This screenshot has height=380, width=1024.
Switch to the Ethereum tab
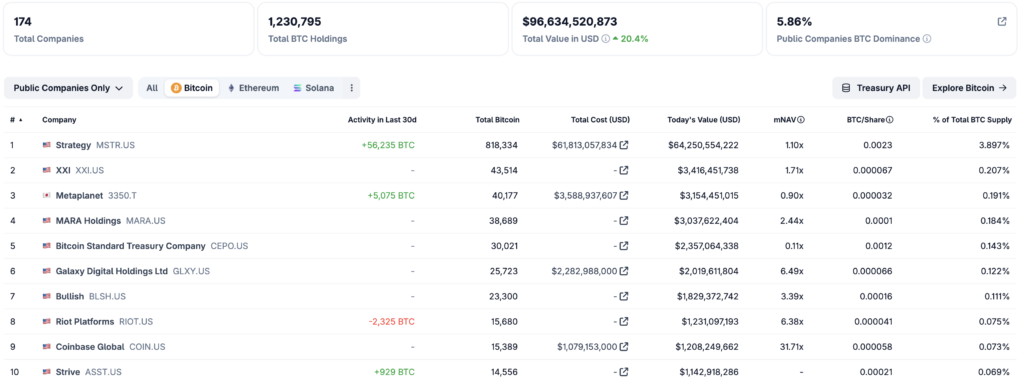[253, 87]
